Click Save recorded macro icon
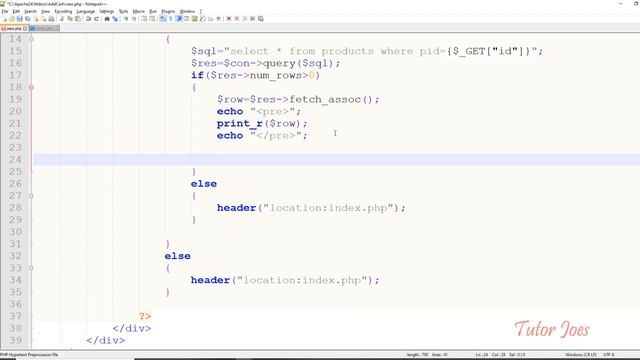Viewport: 640px width, 360px height. pyautogui.click(x=260, y=19)
